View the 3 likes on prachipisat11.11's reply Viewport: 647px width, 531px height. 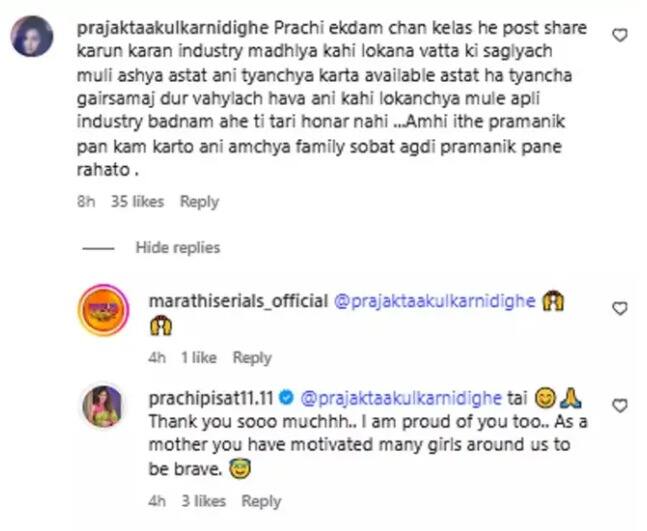pyautogui.click(x=204, y=501)
